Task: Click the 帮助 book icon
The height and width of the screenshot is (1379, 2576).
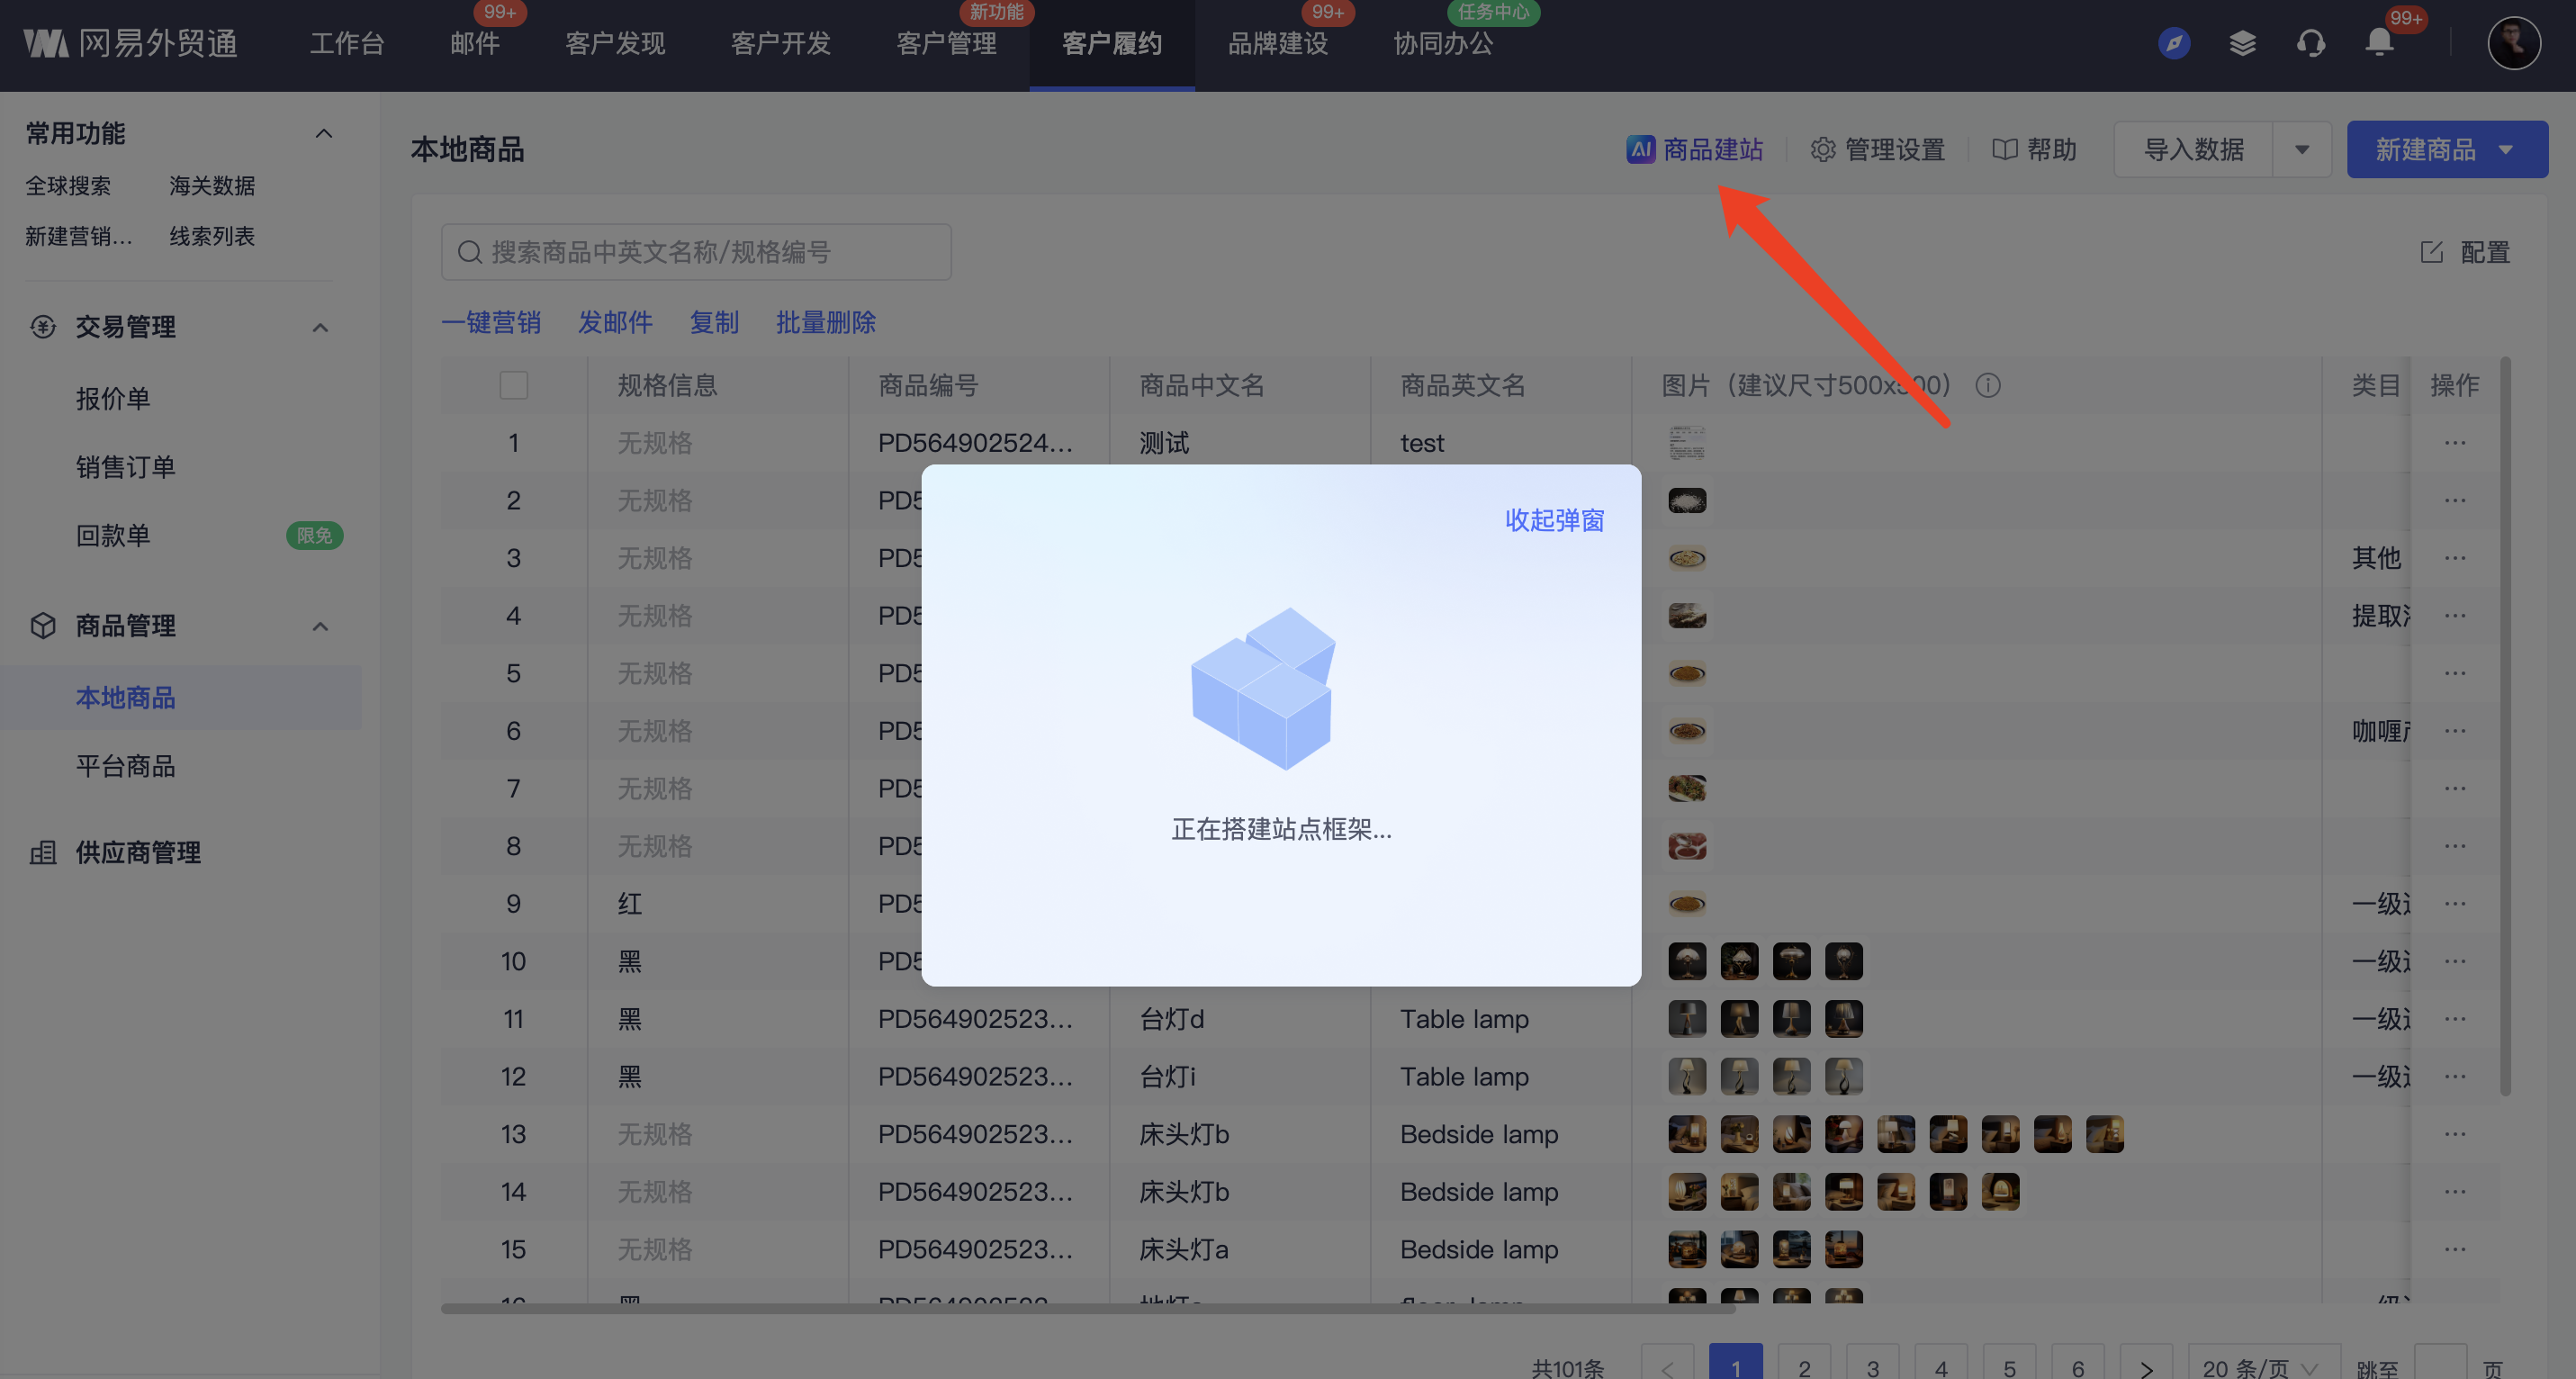Action: [x=2004, y=150]
